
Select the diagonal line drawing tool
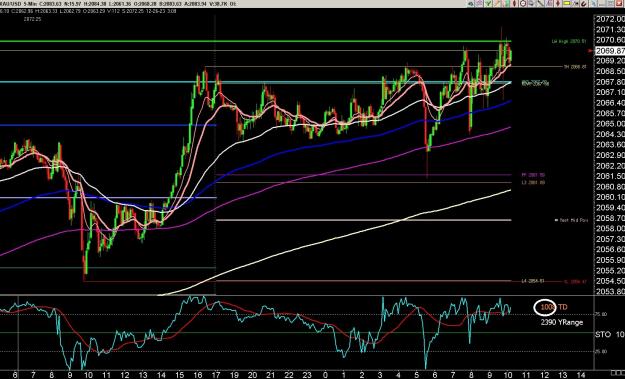tap(540, 4)
